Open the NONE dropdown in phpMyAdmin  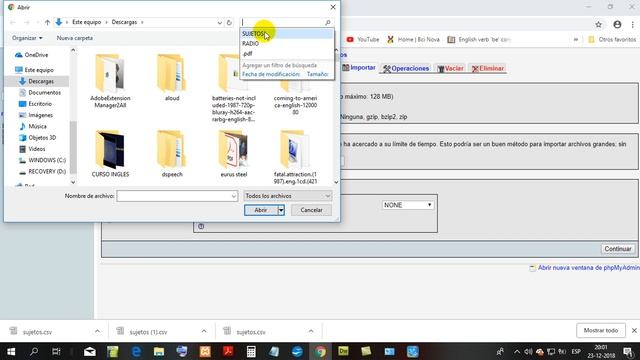coord(407,205)
